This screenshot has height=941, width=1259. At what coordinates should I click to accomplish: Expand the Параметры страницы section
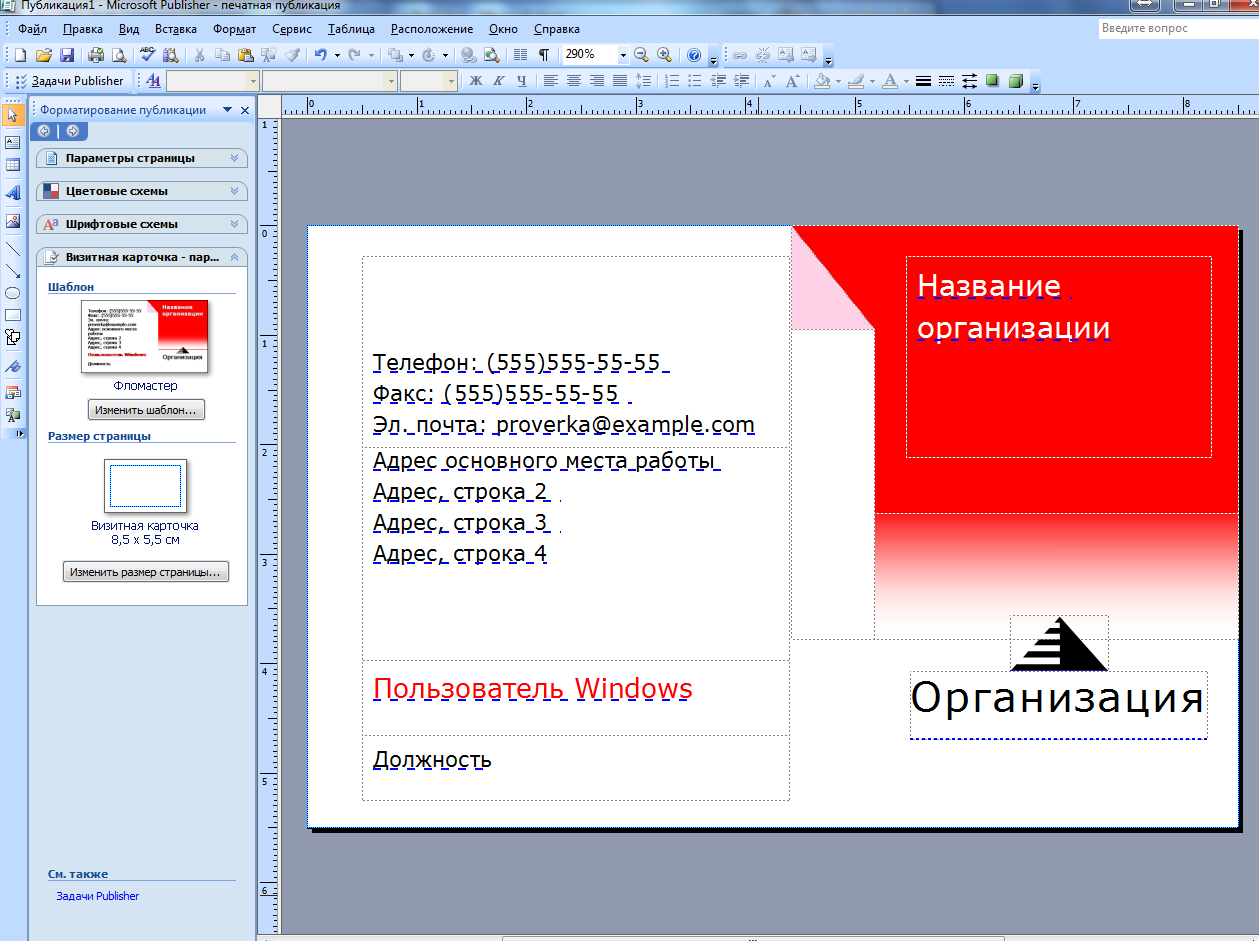142,158
